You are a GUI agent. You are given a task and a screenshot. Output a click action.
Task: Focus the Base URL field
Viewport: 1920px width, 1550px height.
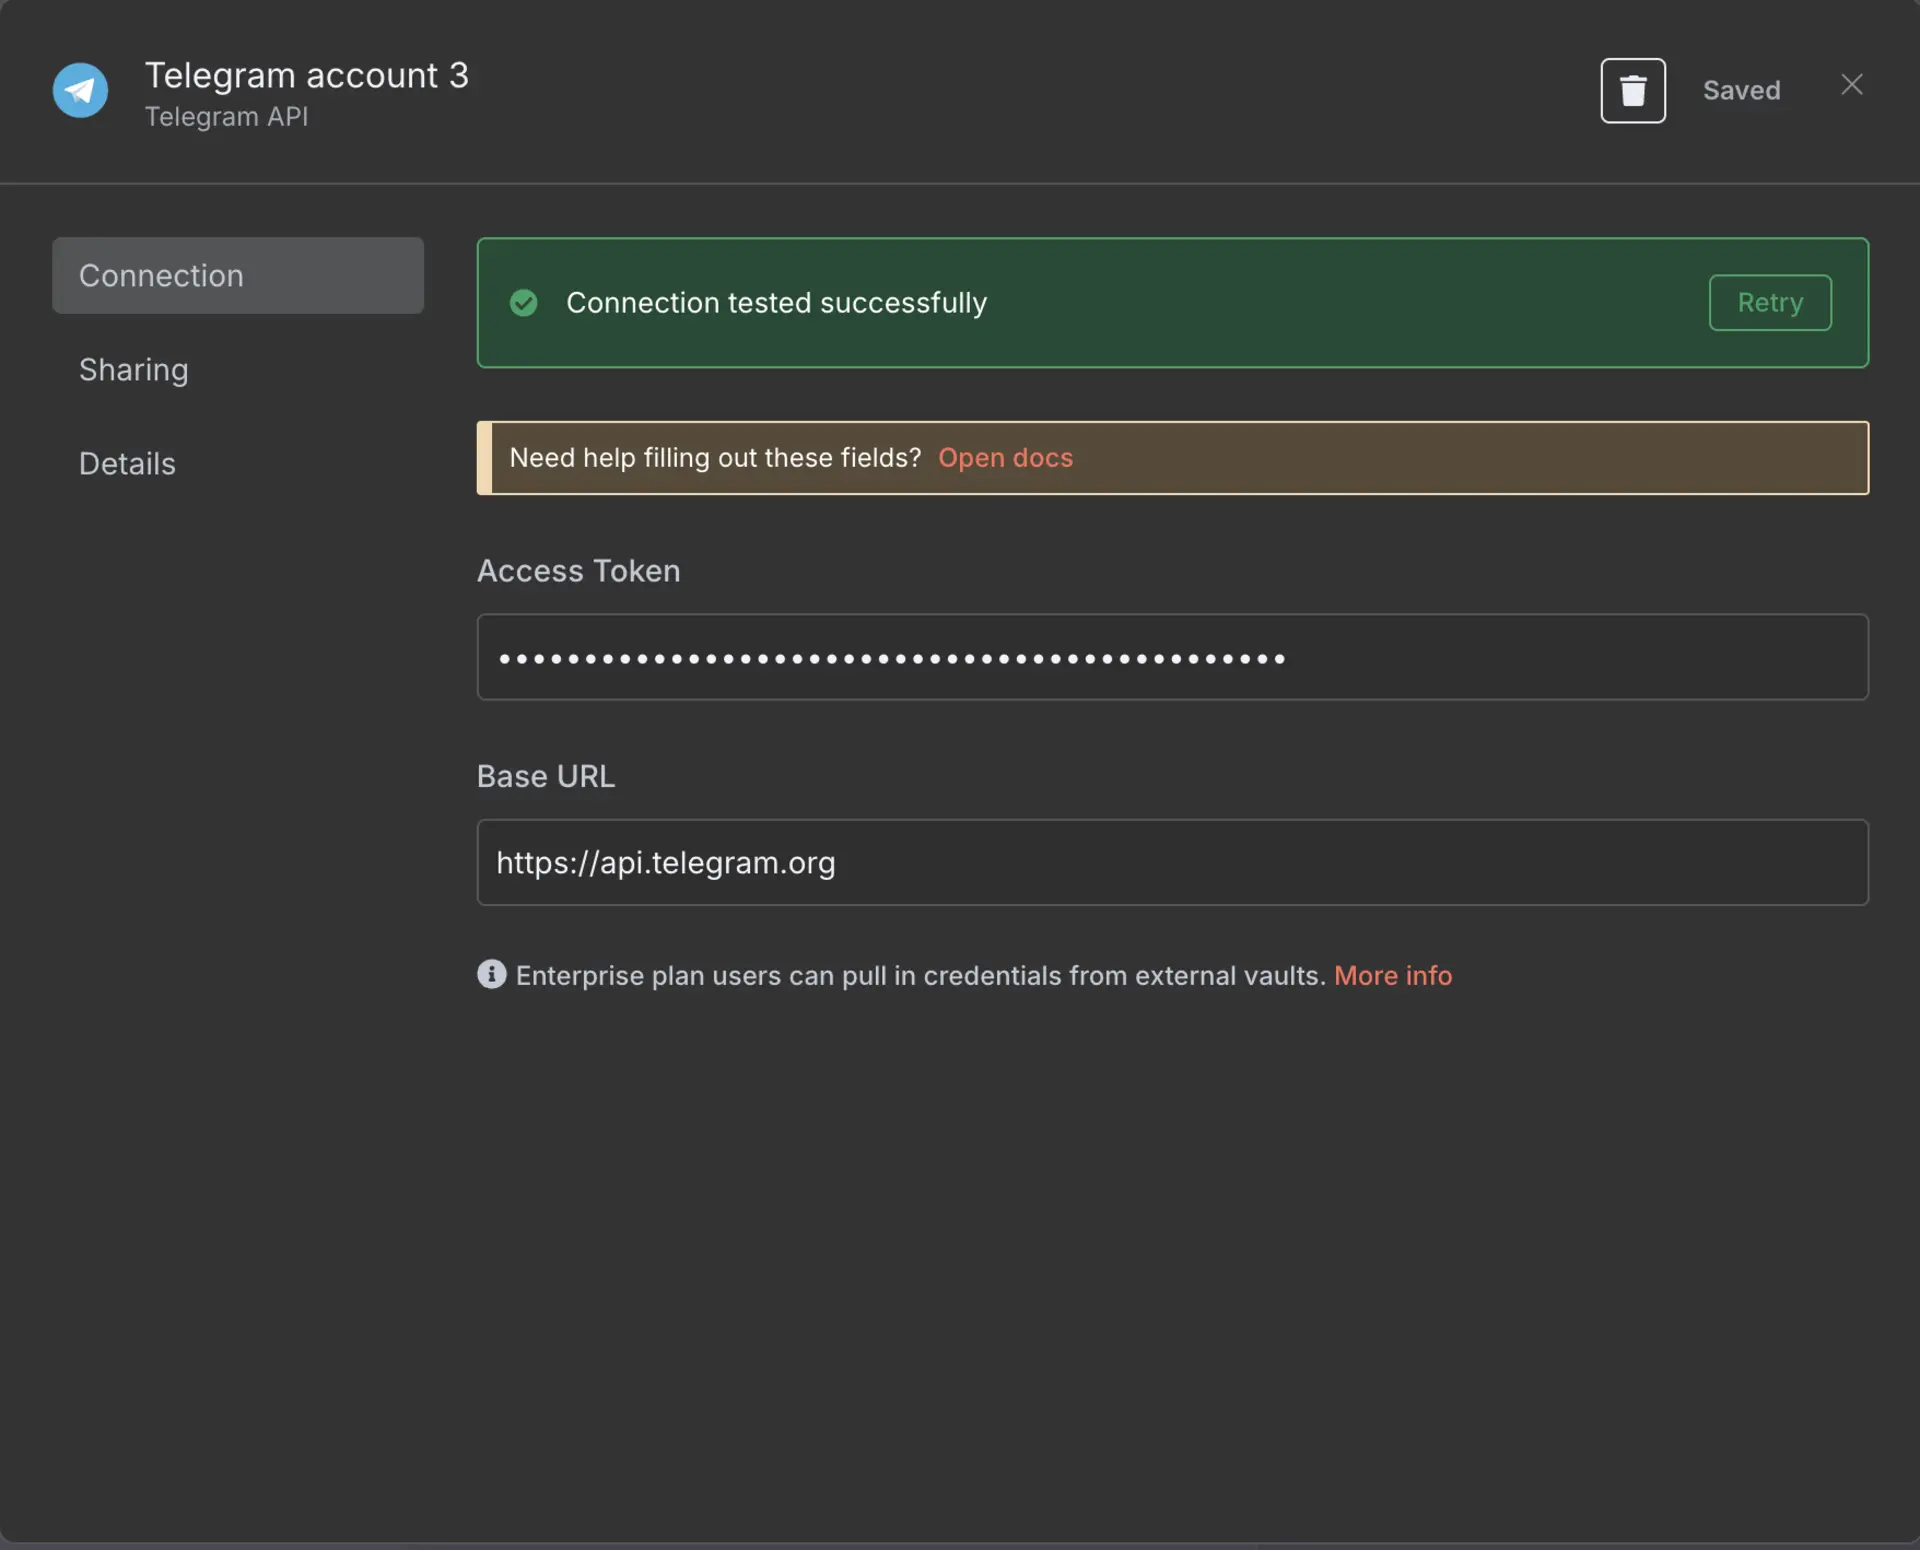tap(1172, 862)
